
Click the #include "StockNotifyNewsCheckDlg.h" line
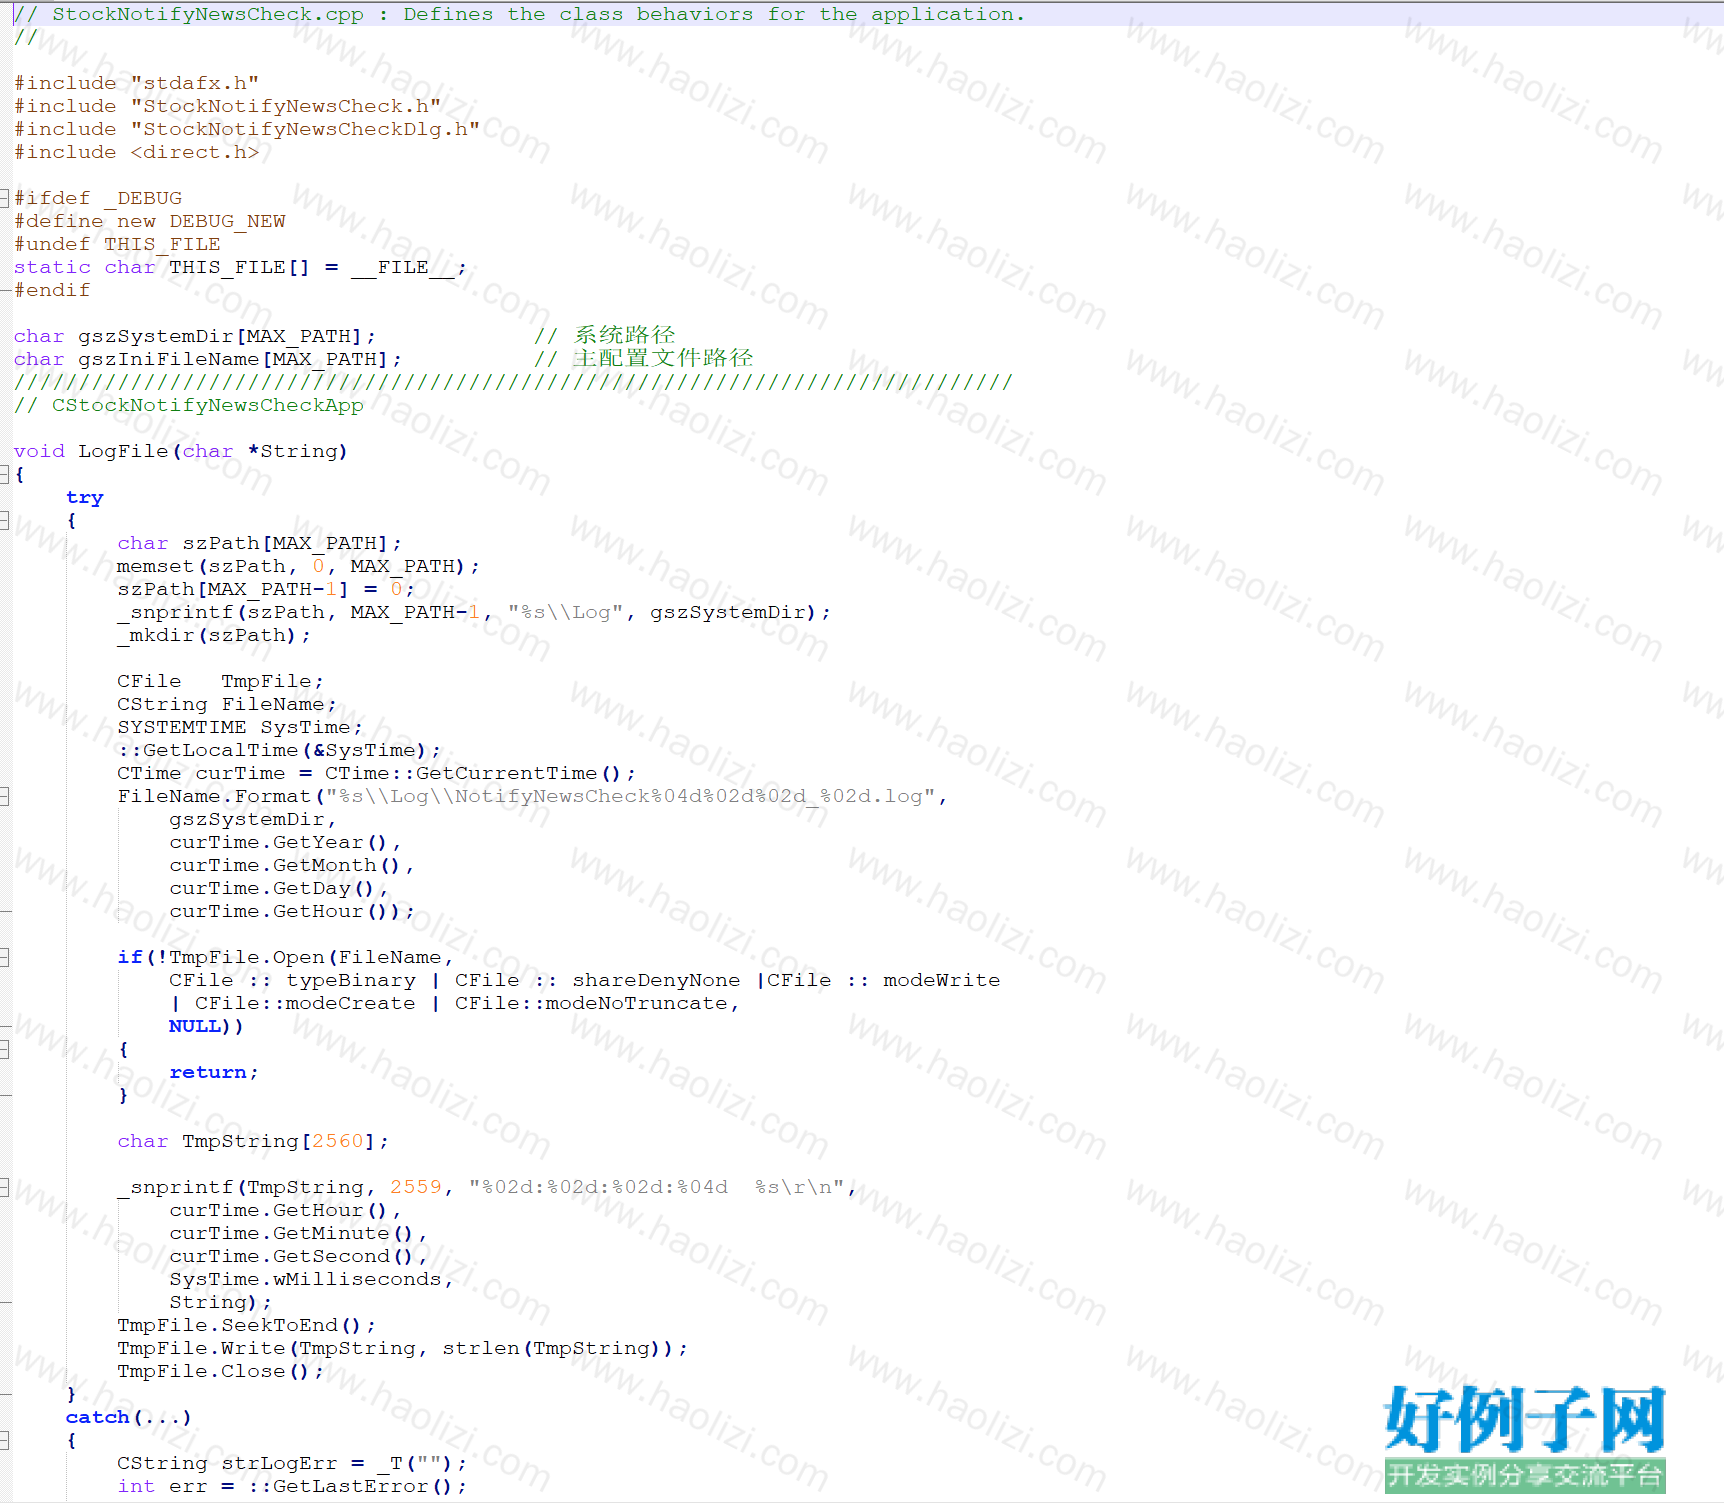click(x=247, y=129)
